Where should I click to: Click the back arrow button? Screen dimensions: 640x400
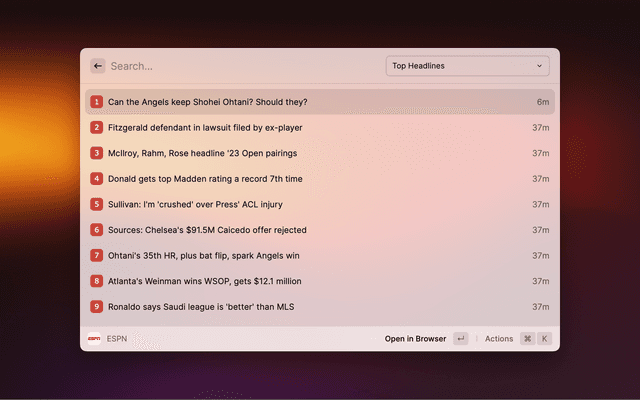click(98, 66)
